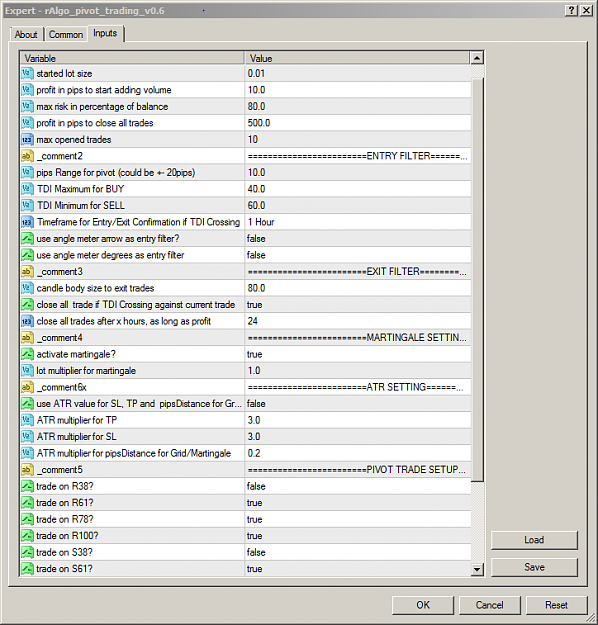The image size is (598, 625).
Task: Click the bool icon beside 'trade on S61?'
Action: (x=27, y=569)
